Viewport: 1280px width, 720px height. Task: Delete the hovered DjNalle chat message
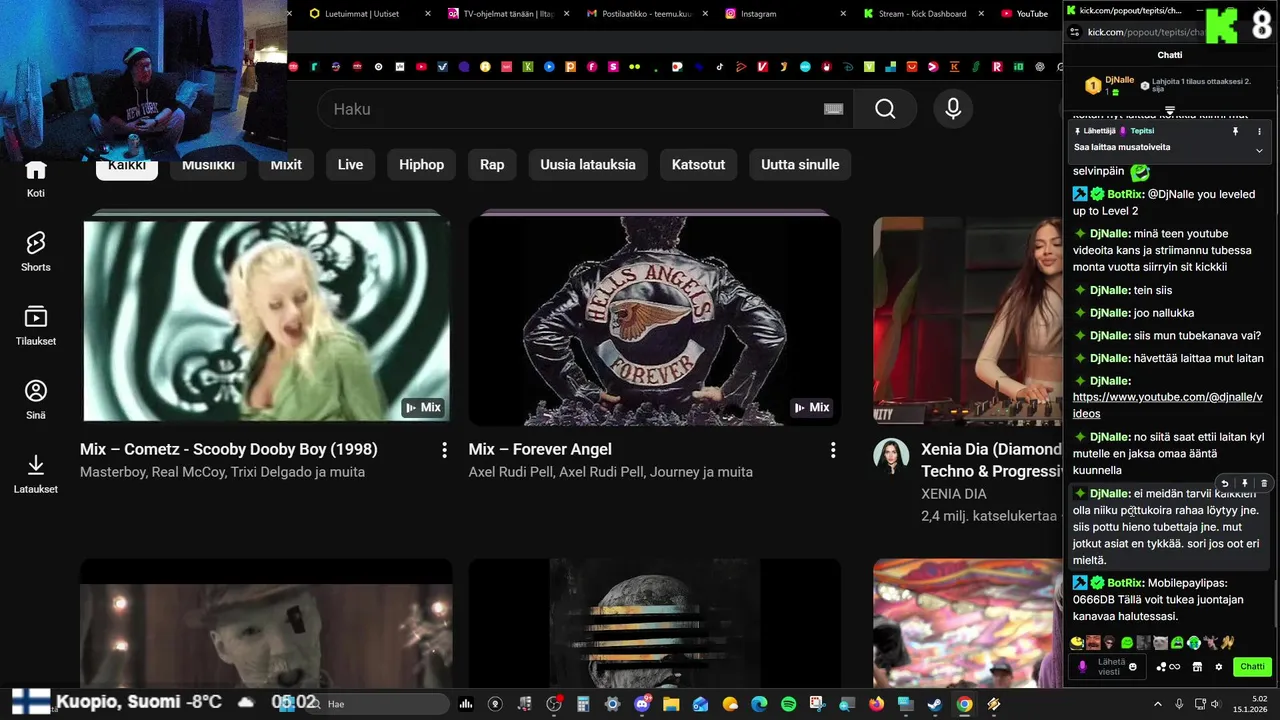point(1264,483)
